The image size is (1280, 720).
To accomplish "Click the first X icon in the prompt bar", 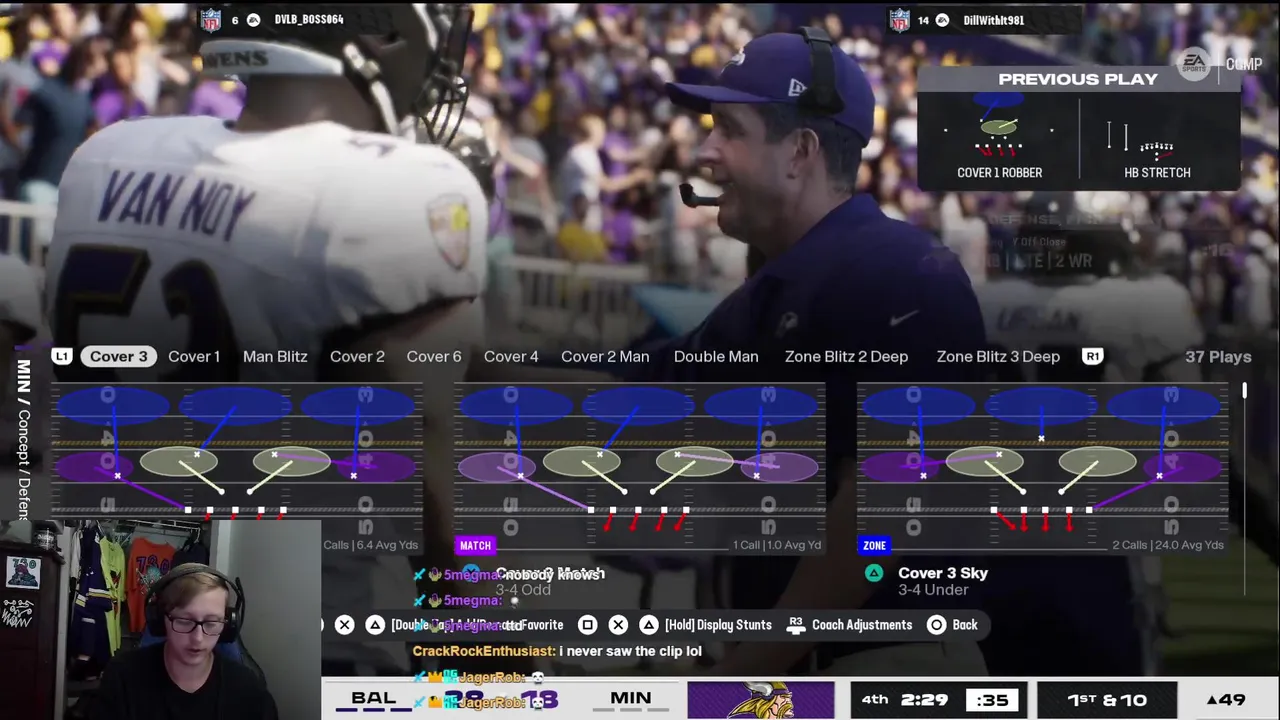I will 344,624.
